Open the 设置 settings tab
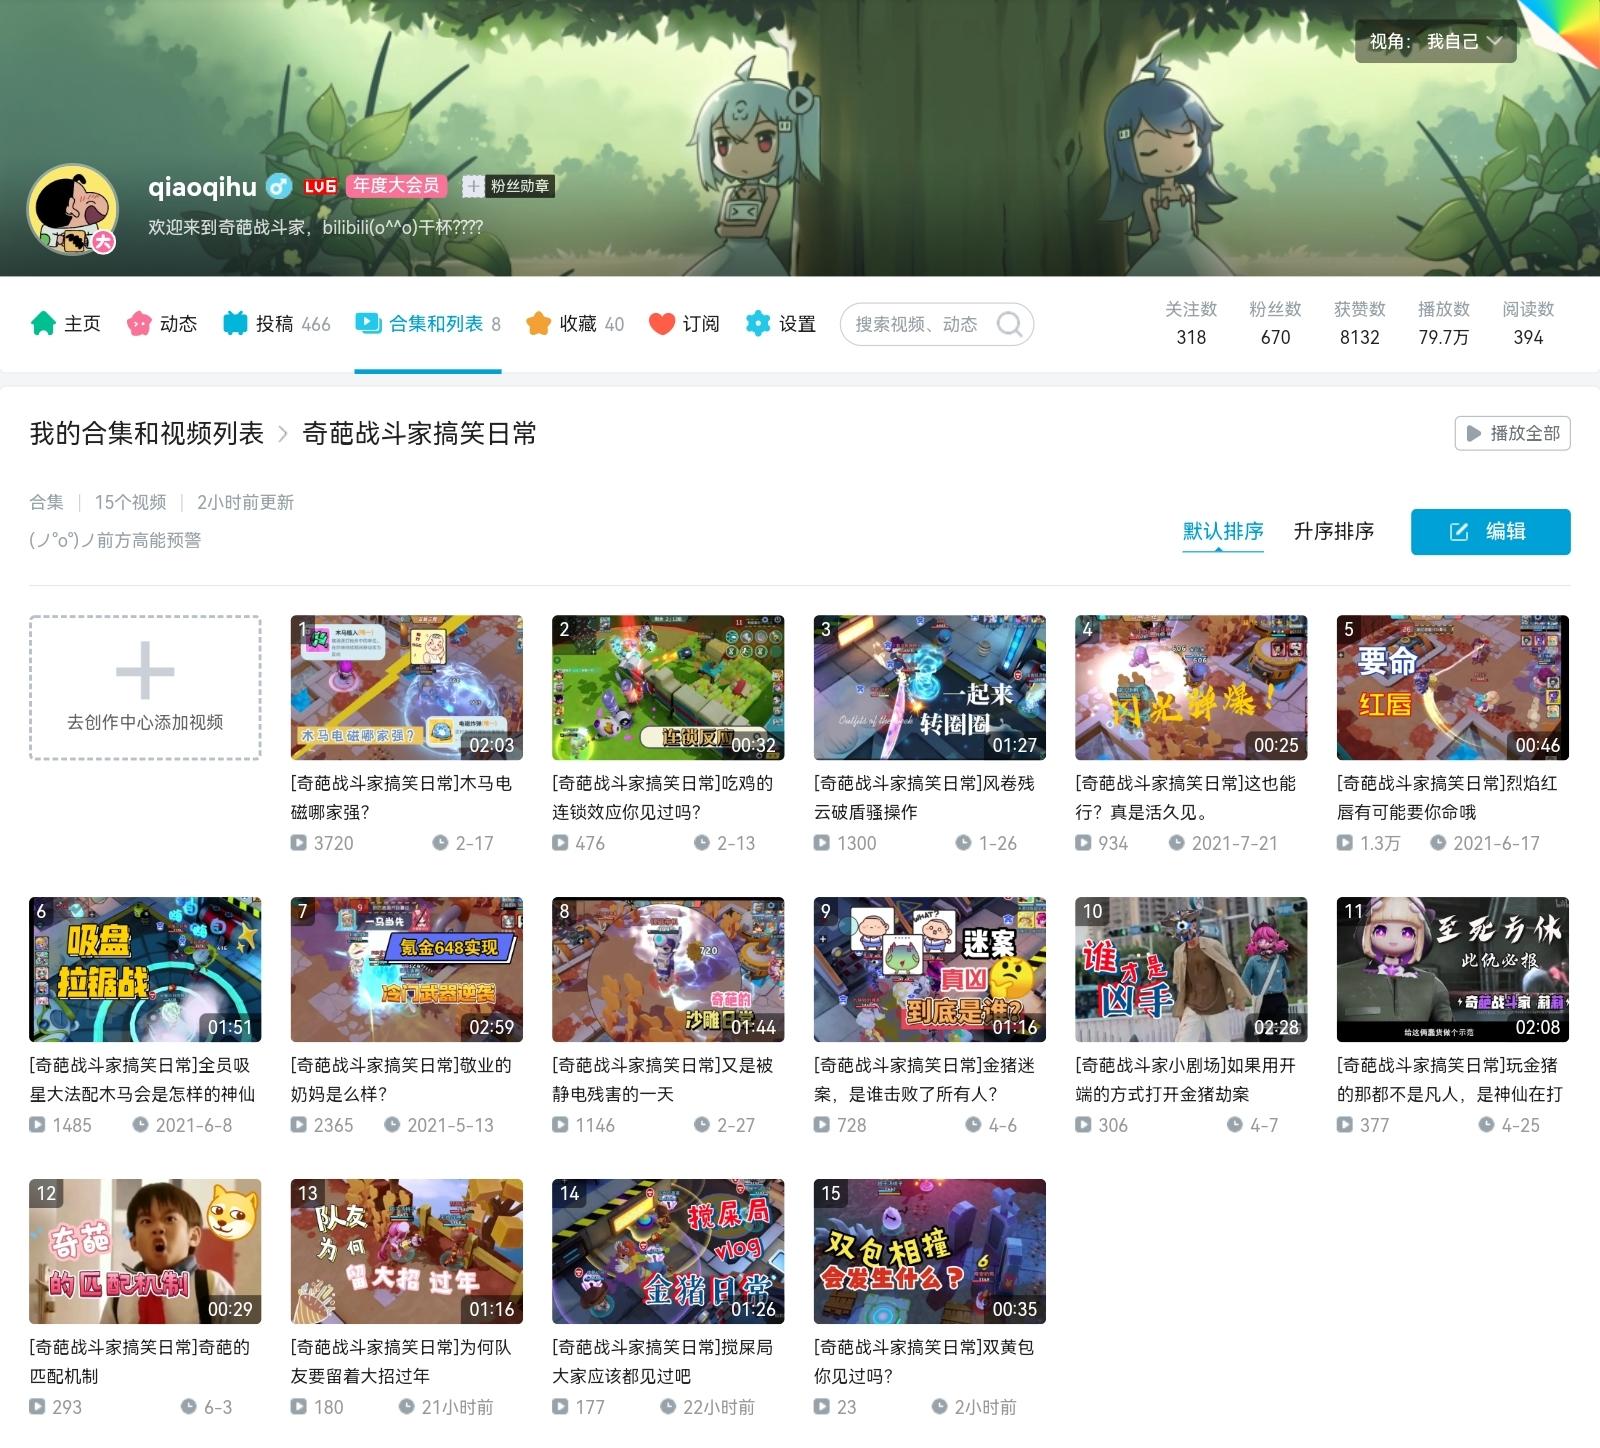Screen dimensions: 1600x1448 point(781,324)
